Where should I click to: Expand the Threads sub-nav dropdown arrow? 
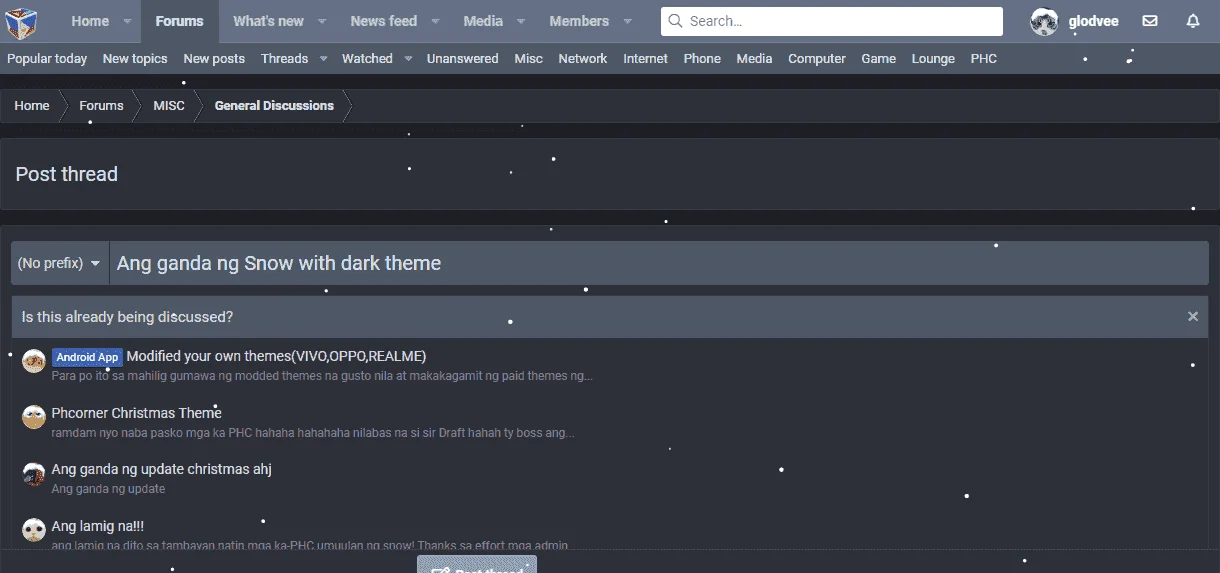pyautogui.click(x=323, y=59)
